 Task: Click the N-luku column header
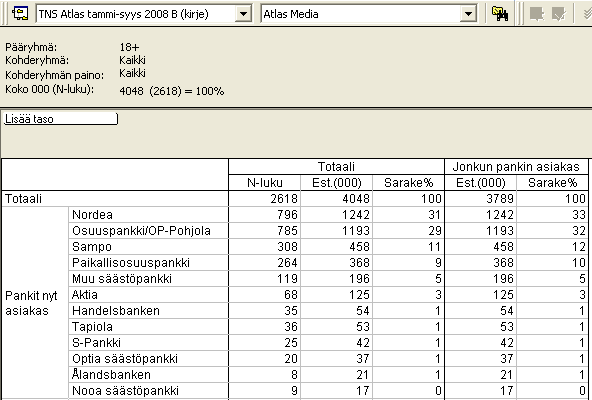pos(265,183)
